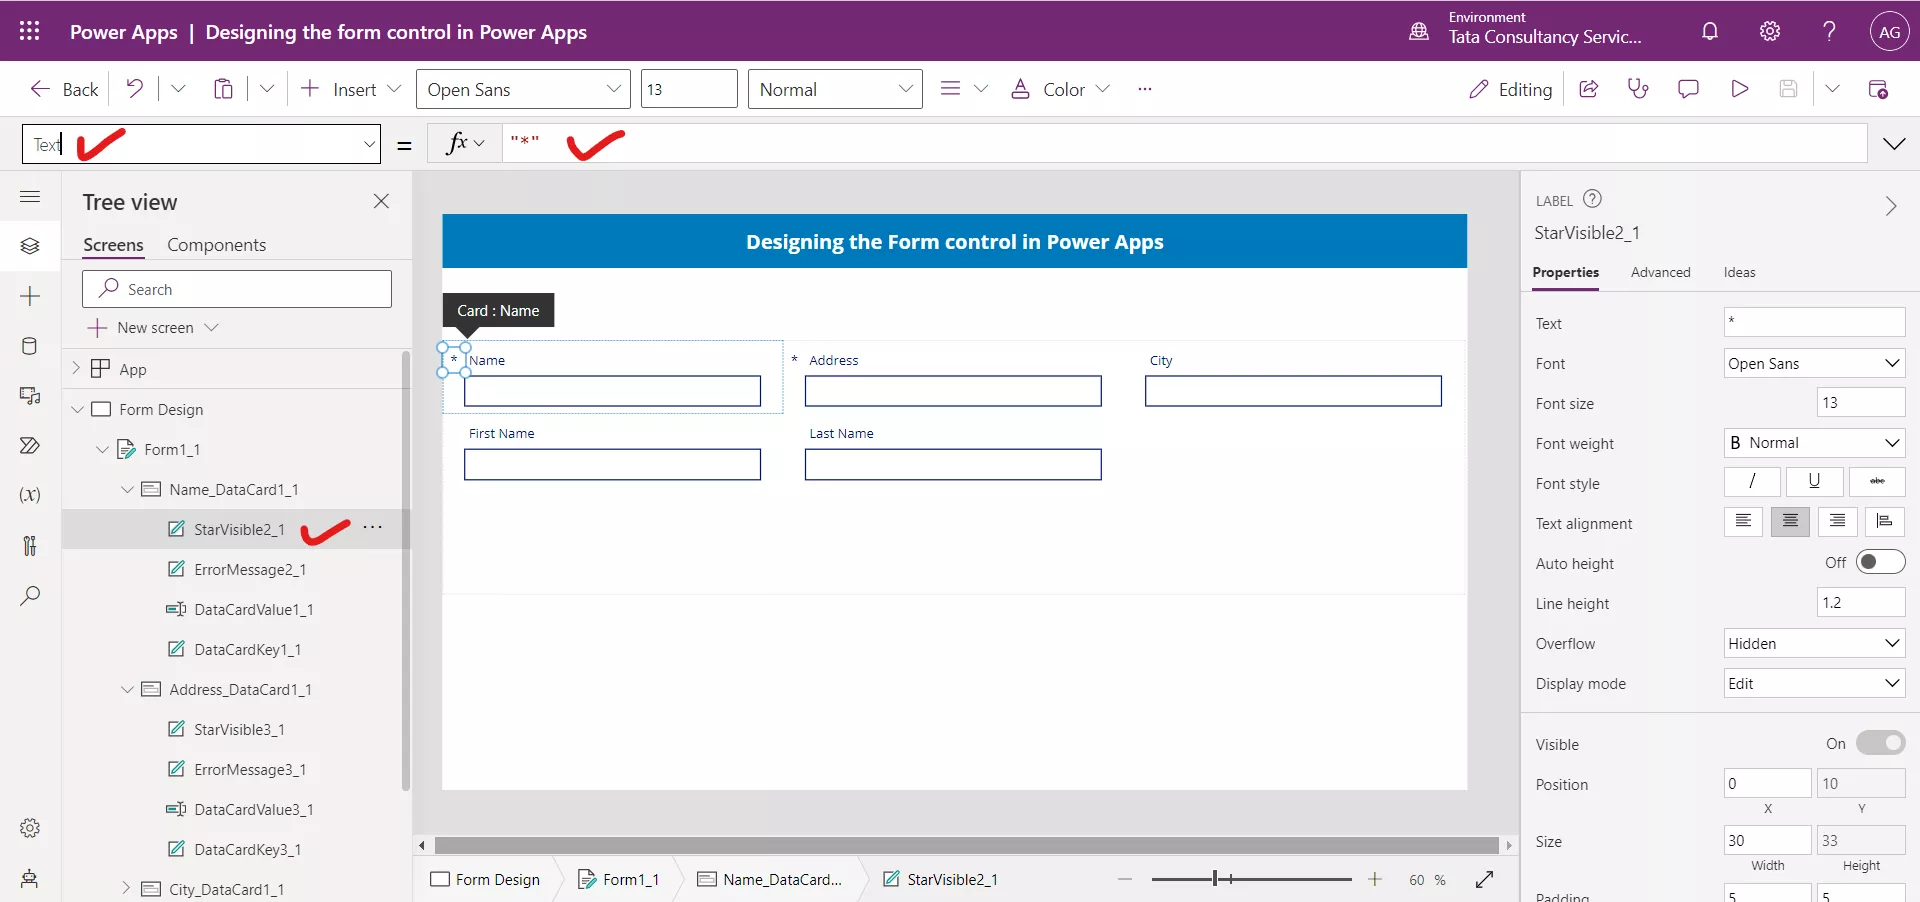Viewport: 1920px width, 902px height.
Task: Toggle Auto height off switch
Action: [1880, 562]
